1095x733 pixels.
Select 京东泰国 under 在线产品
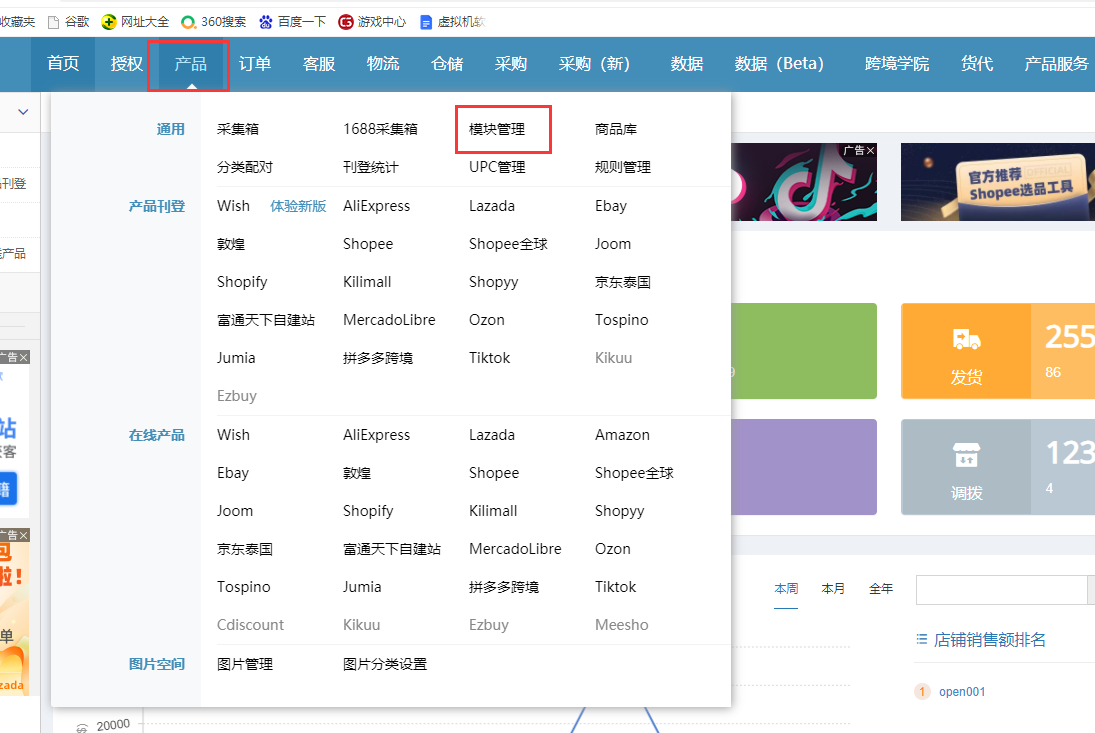coord(244,549)
